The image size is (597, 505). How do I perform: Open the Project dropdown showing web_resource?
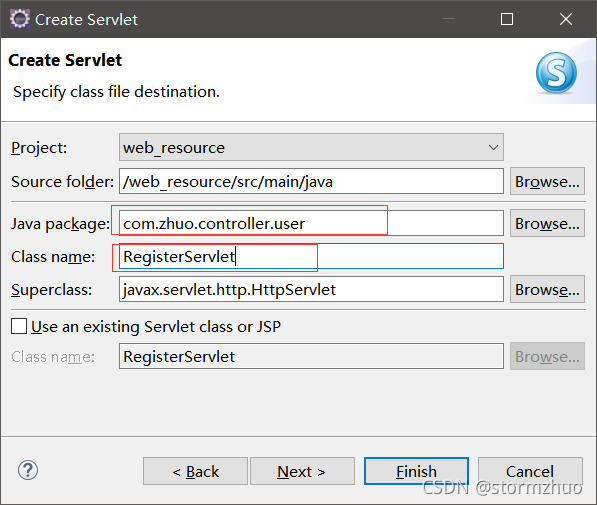[x=311, y=147]
